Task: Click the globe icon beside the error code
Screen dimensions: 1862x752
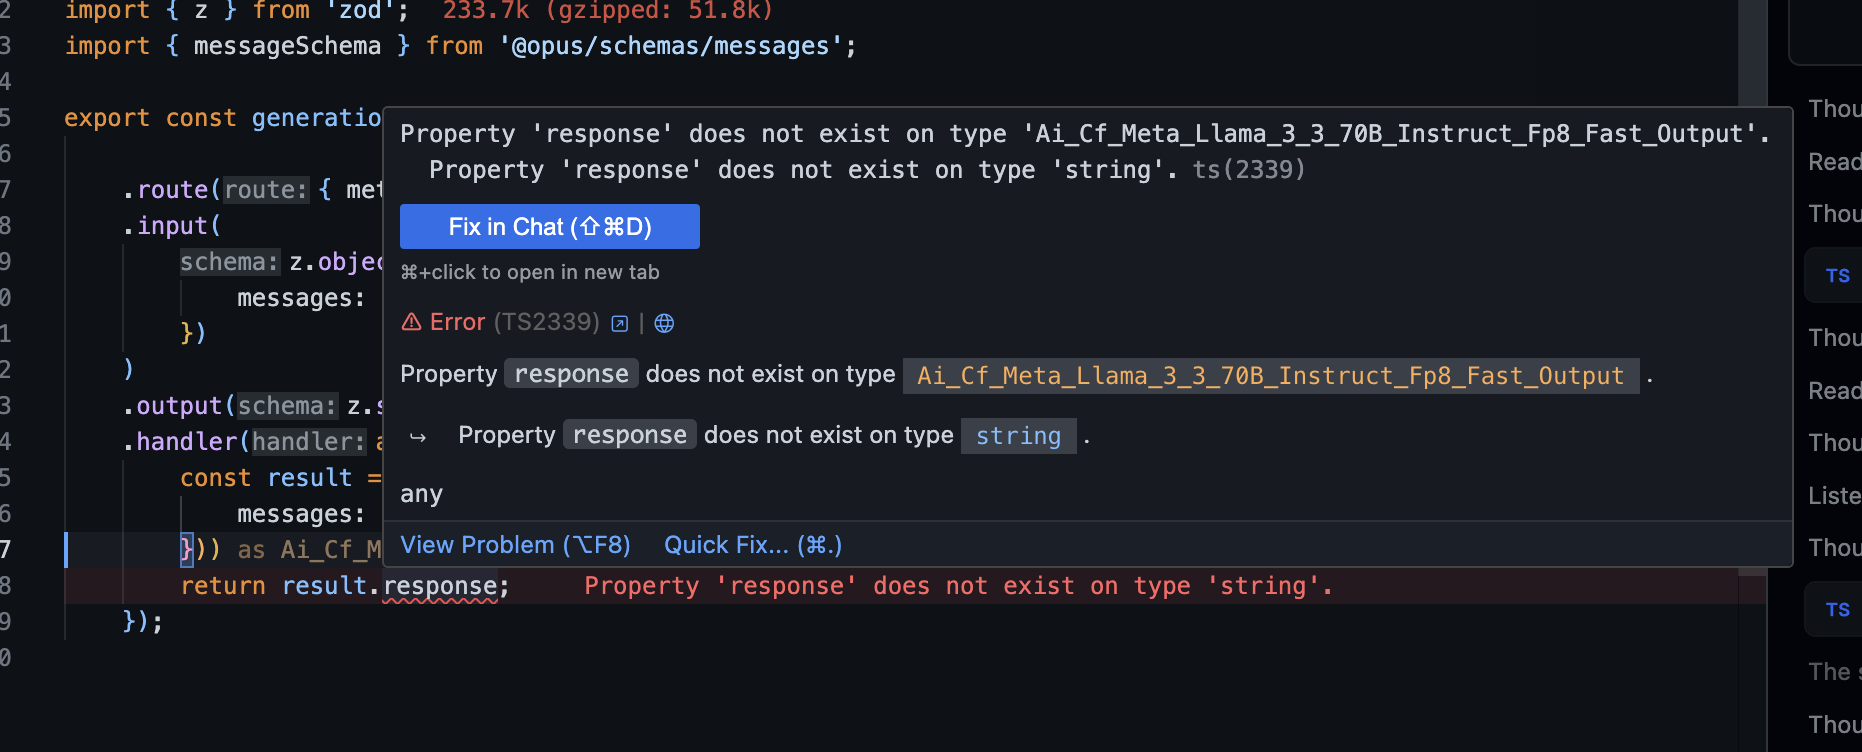Action: (x=664, y=323)
